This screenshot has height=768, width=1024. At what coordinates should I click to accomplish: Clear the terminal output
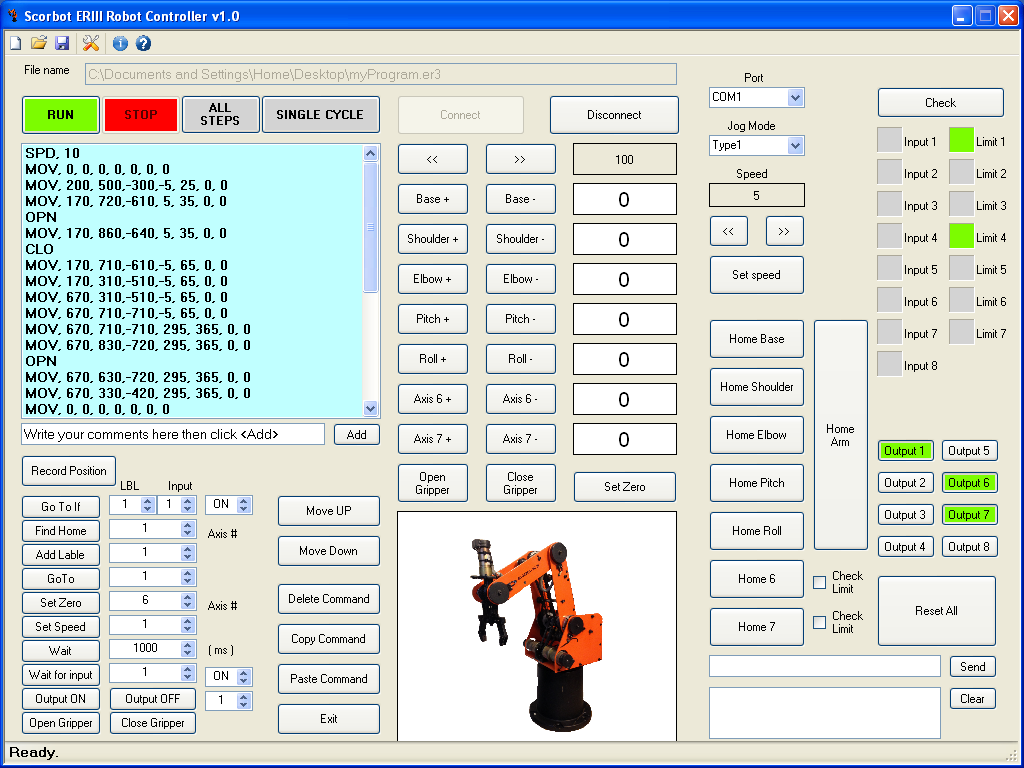(973, 699)
